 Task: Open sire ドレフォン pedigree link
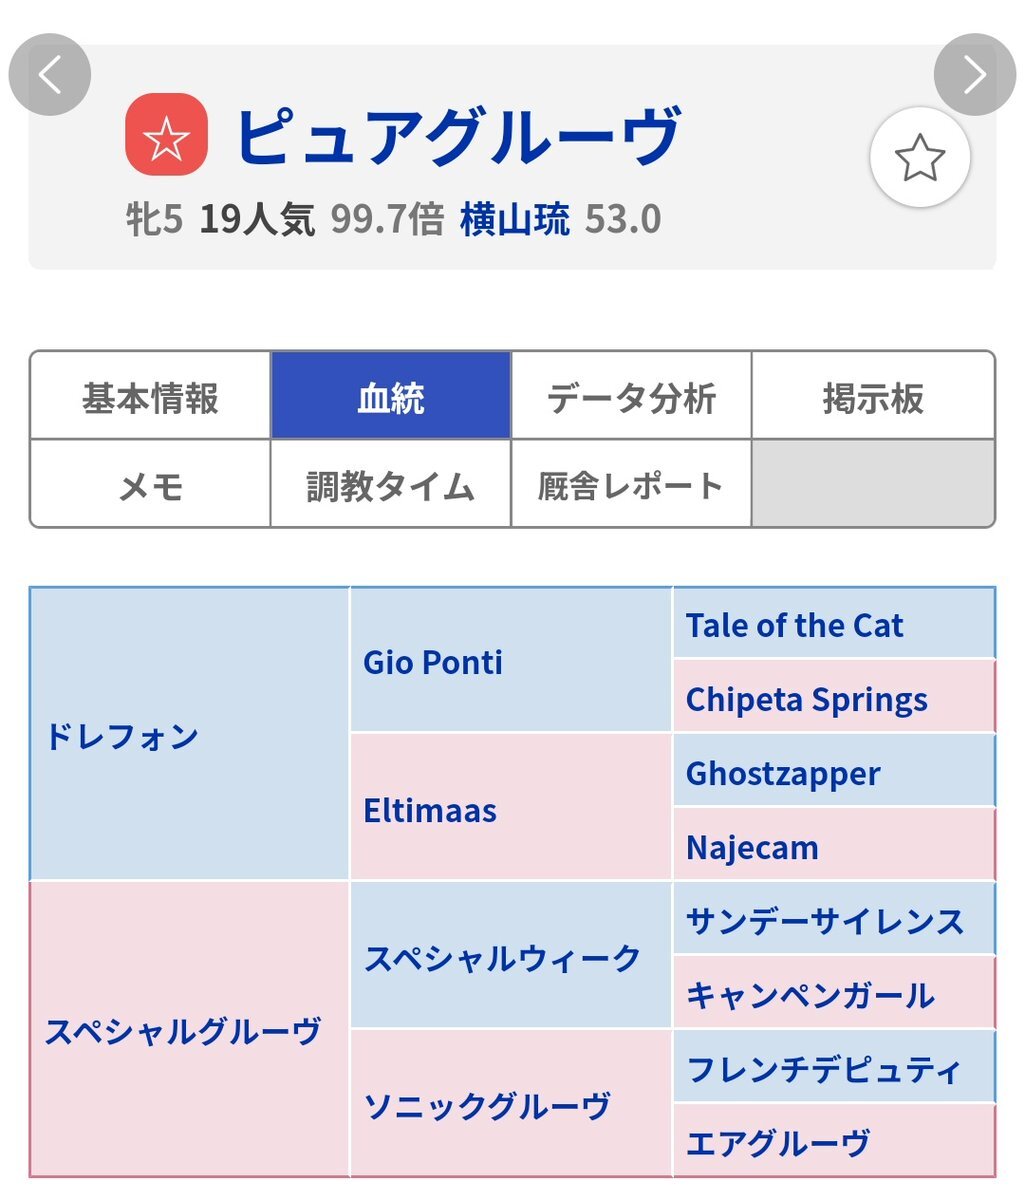122,737
